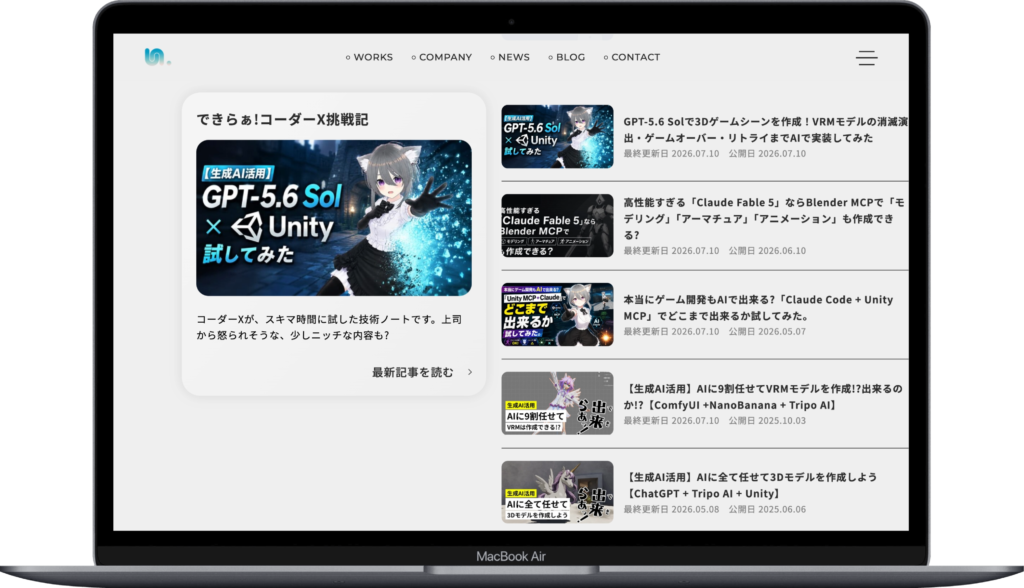Screen dimensions: 1024x588
Task: Open the WORKS navigation item
Action: coord(370,57)
